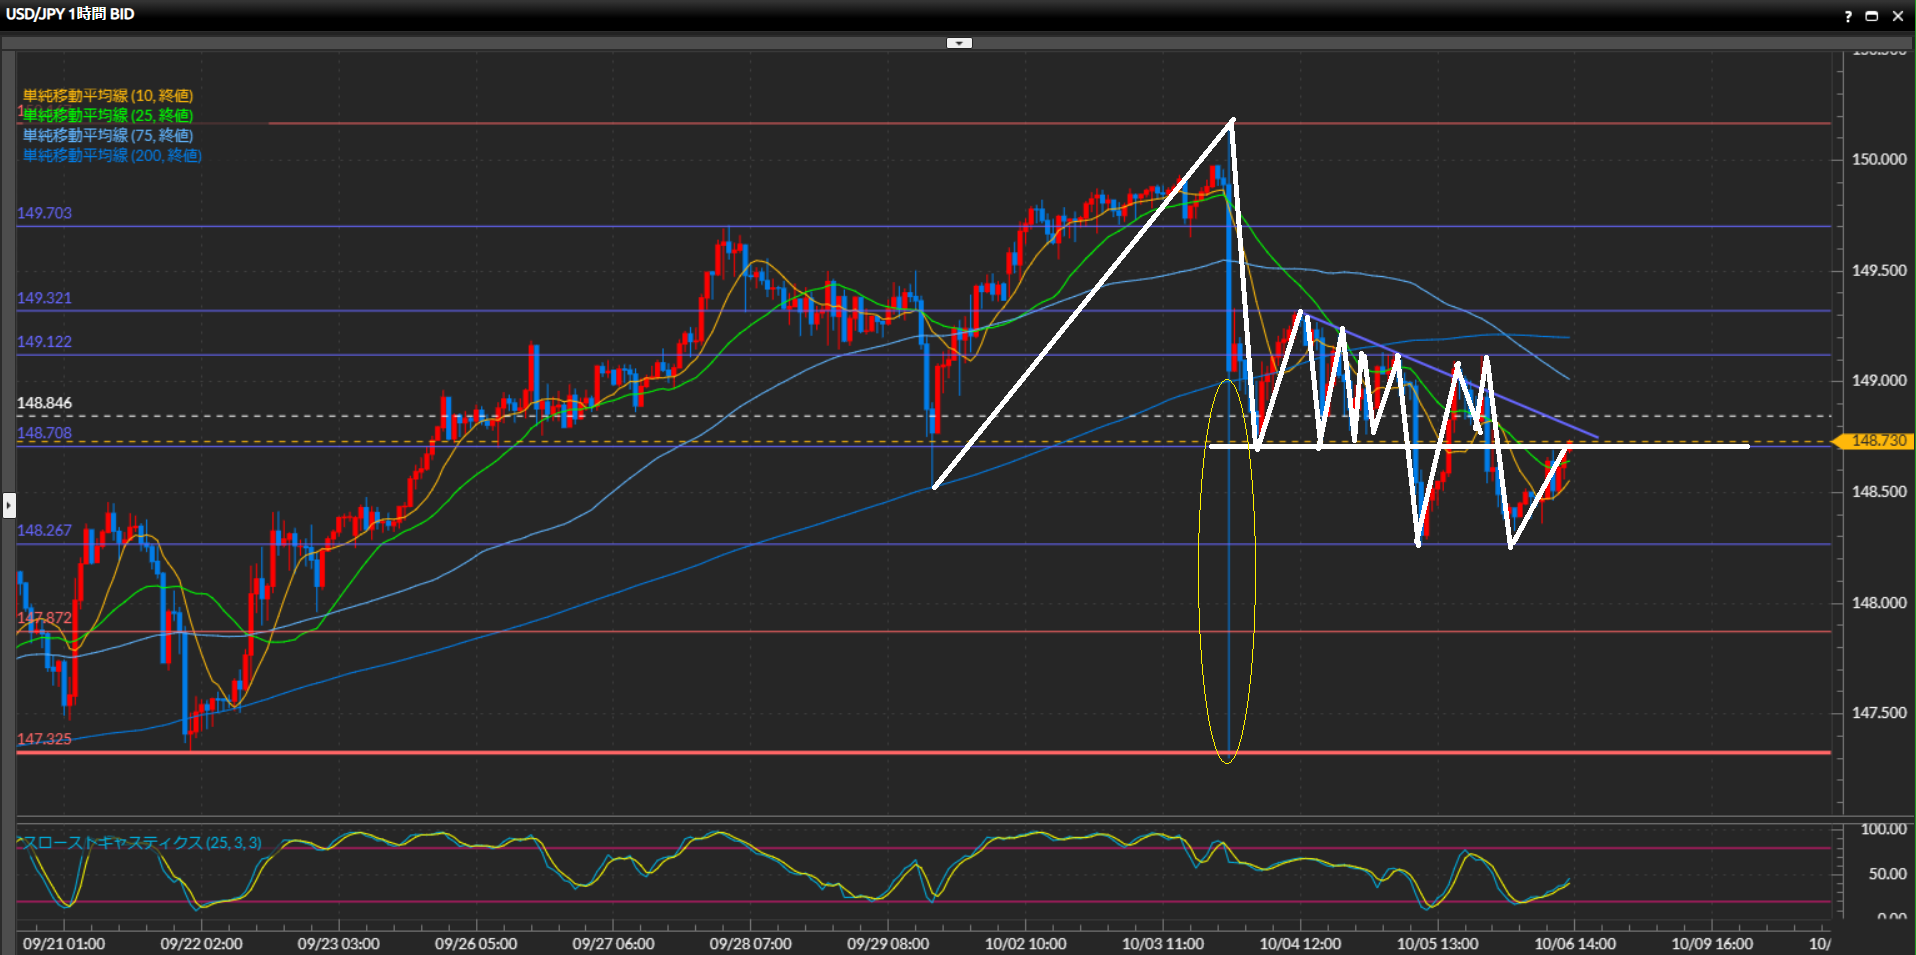The image size is (1916, 955).
Task: Maximize the USD/JPY chart window
Action: pos(1872,16)
